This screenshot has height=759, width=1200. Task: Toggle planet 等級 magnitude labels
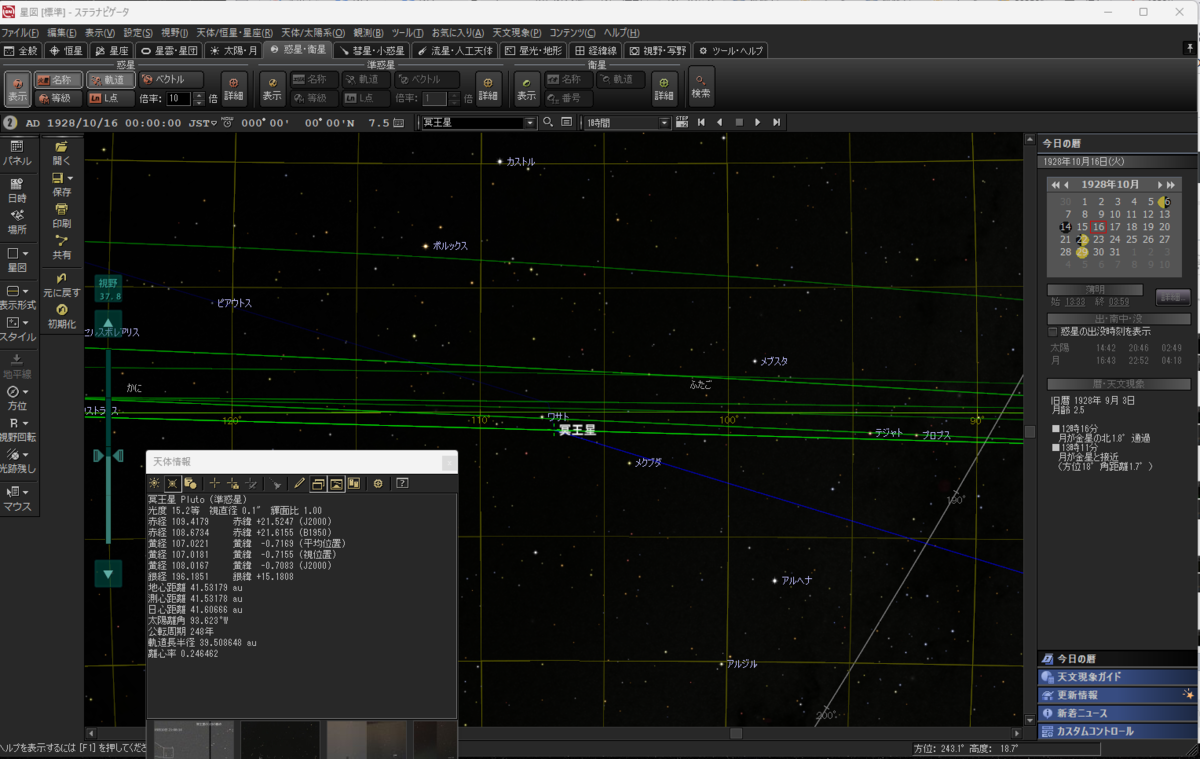(x=58, y=99)
